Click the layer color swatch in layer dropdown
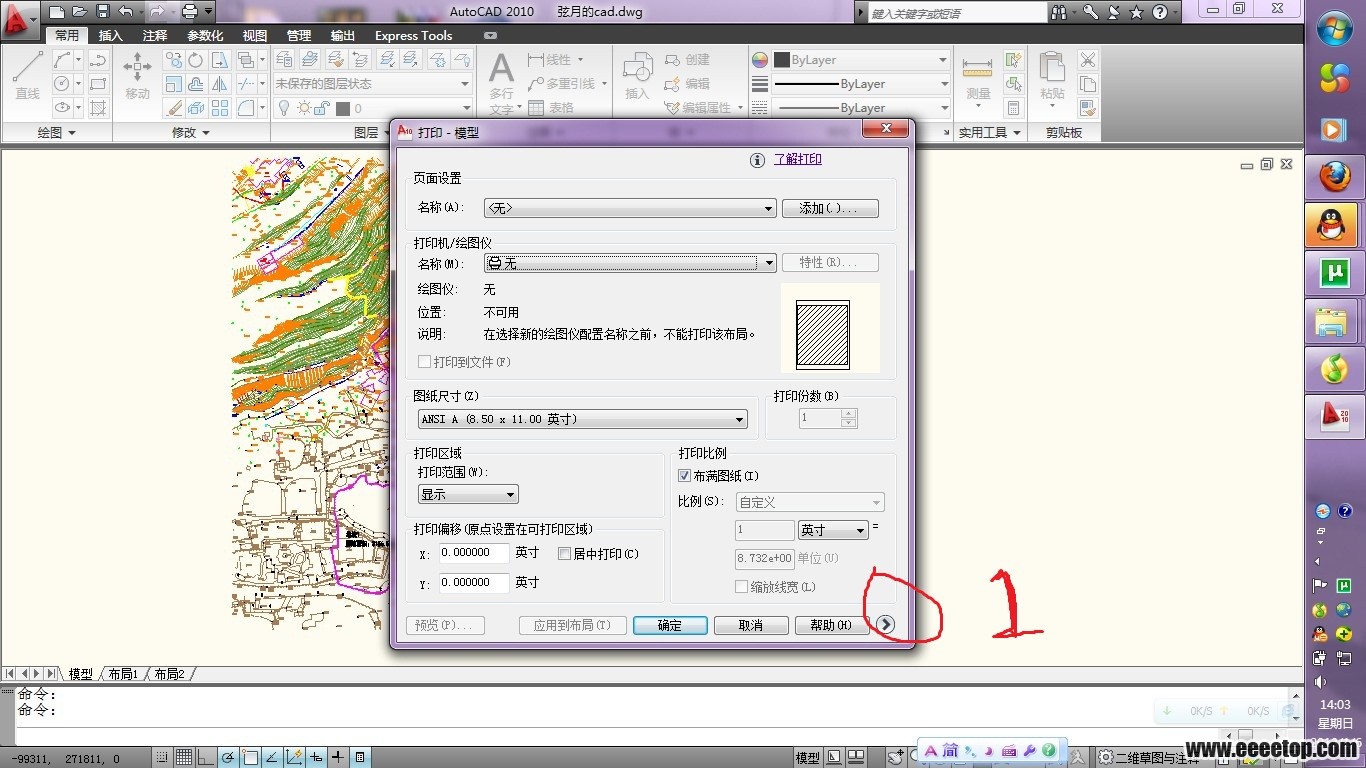Image resolution: width=1366 pixels, height=768 pixels. 343,108
